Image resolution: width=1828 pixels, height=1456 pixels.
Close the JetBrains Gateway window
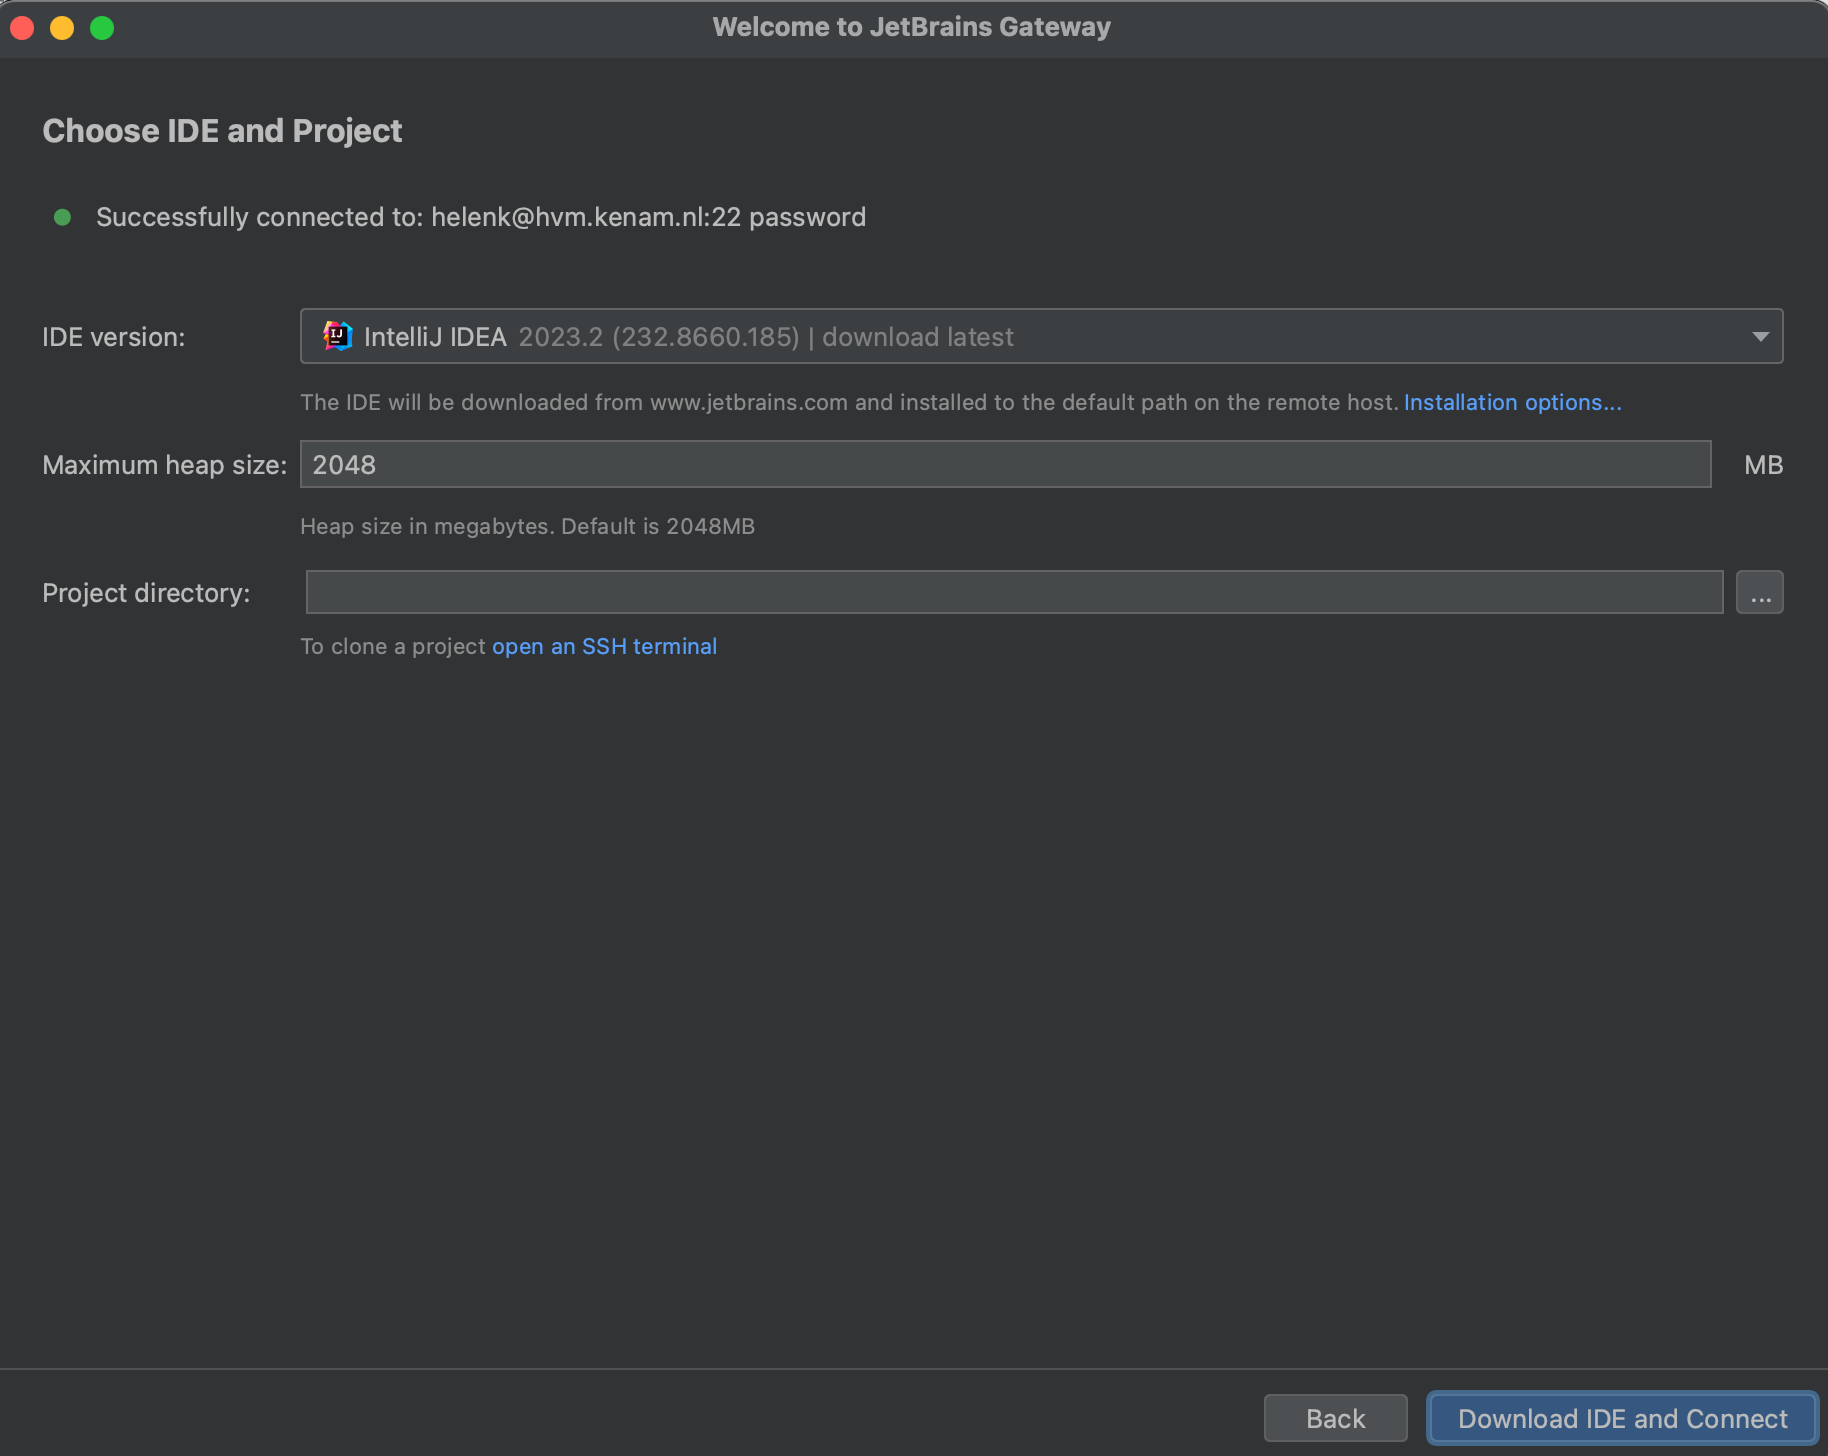tap(22, 28)
